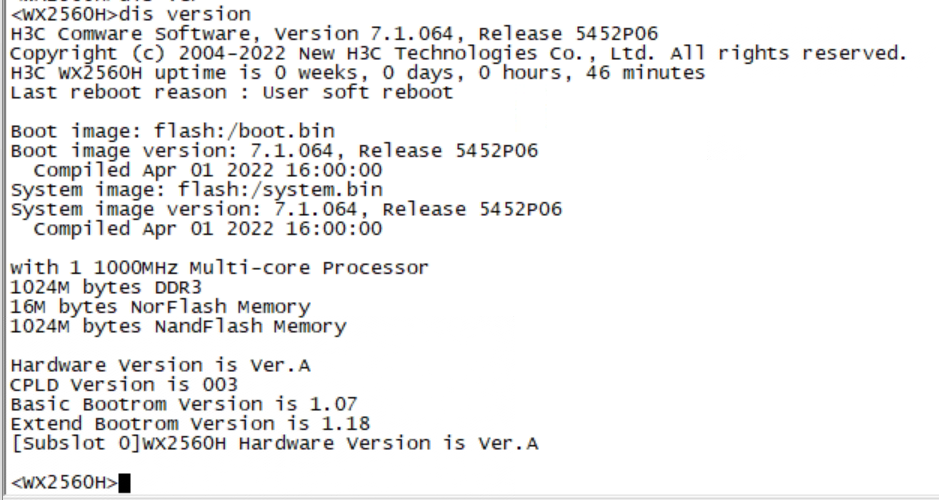Screen dimensions: 939x500
Task: Click the Copyright 2004-2022 line
Action: [x=458, y=54]
